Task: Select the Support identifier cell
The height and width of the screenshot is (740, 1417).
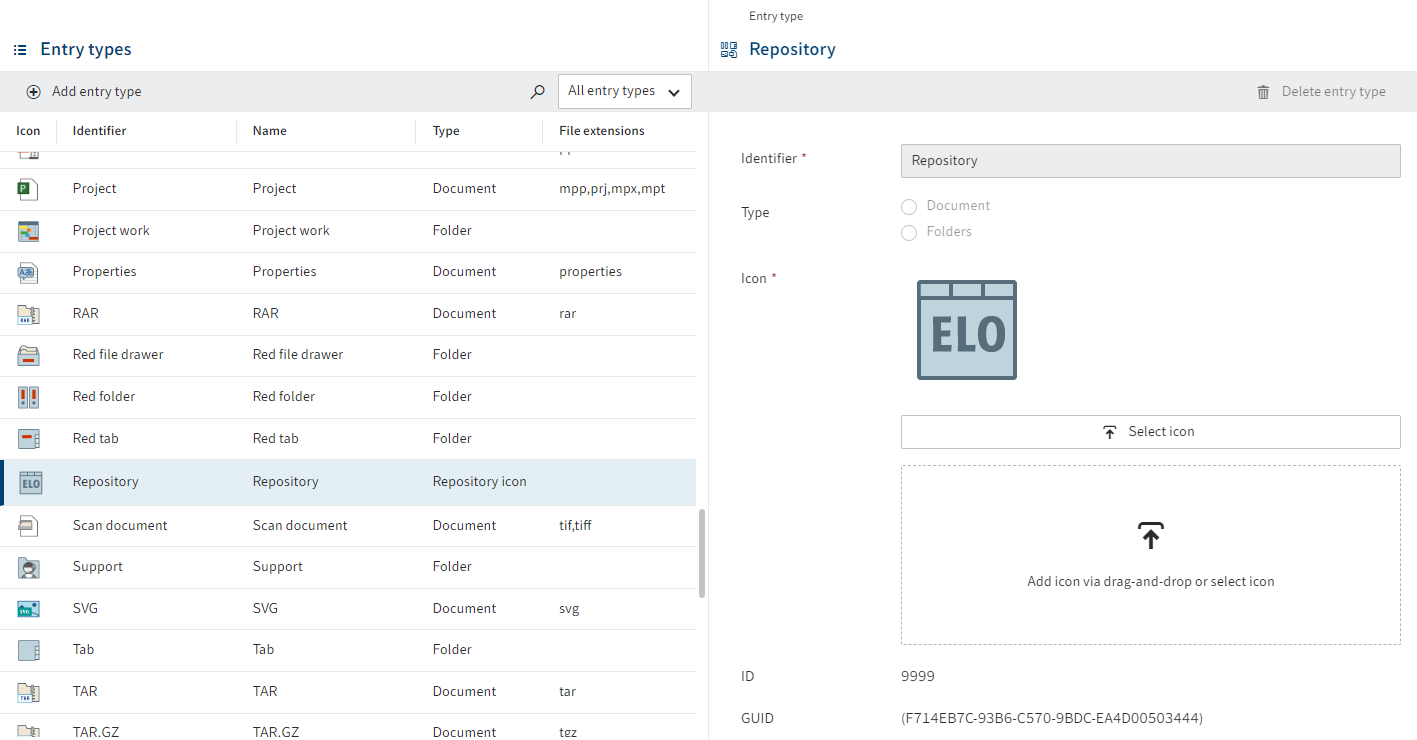Action: tap(98, 567)
